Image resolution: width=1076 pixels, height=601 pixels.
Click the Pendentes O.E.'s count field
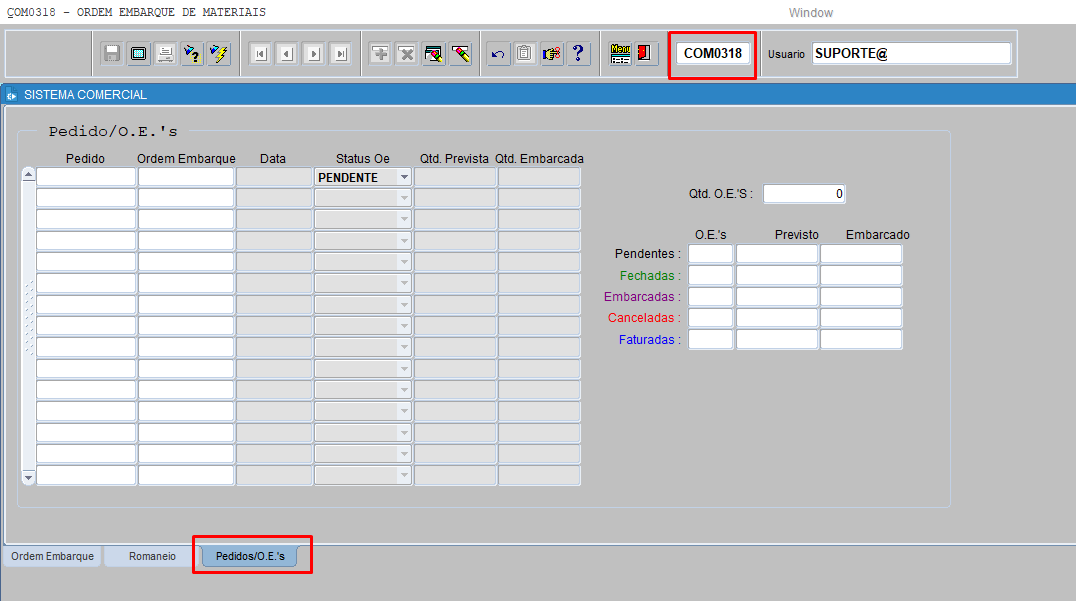click(x=710, y=254)
